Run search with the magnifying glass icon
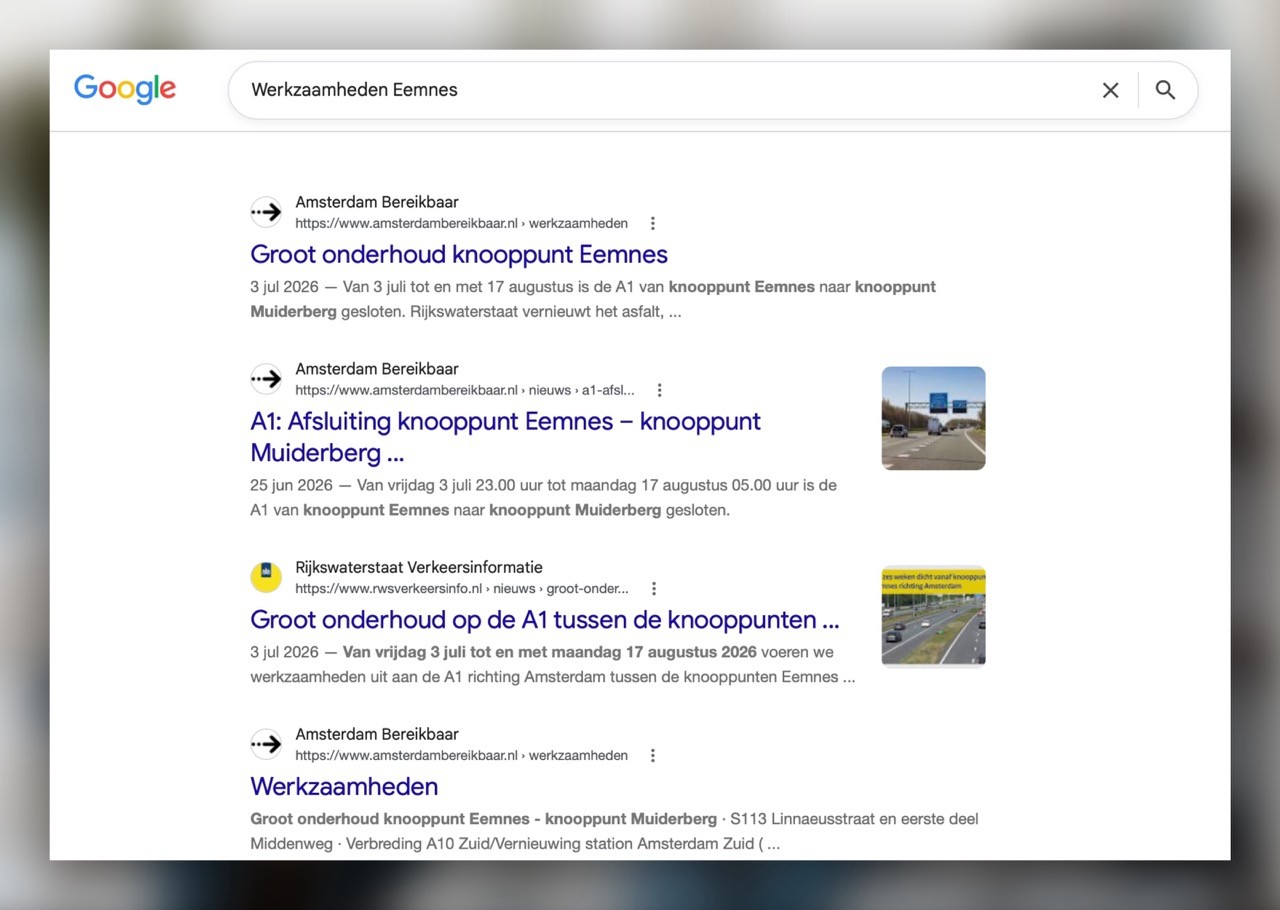Screen dimensions: 1280x910 (1165, 90)
